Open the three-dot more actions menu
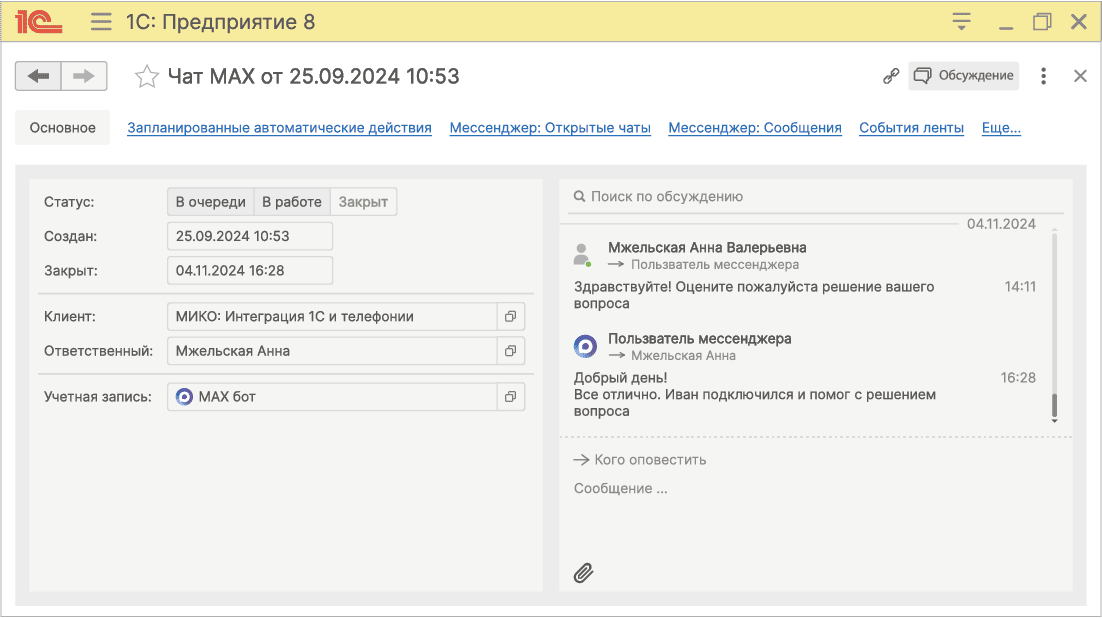The width and height of the screenshot is (1102, 618). [x=1043, y=75]
